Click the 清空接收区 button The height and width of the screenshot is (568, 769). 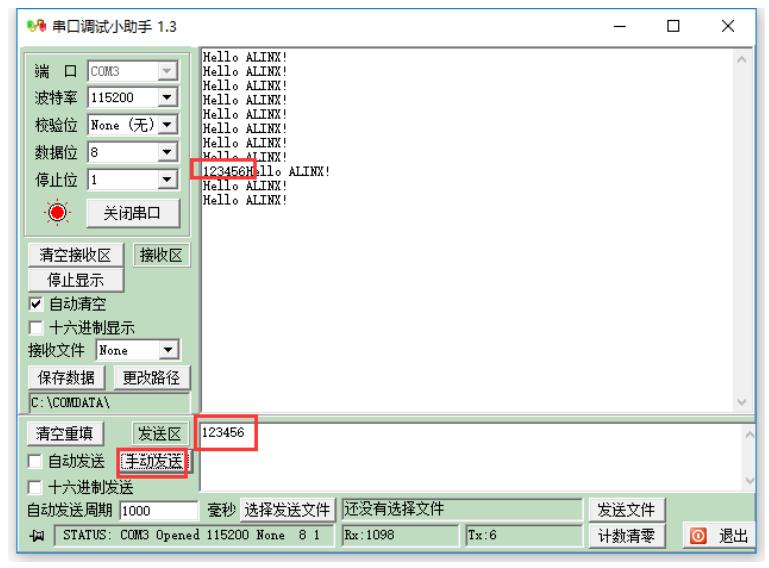[x=75, y=255]
